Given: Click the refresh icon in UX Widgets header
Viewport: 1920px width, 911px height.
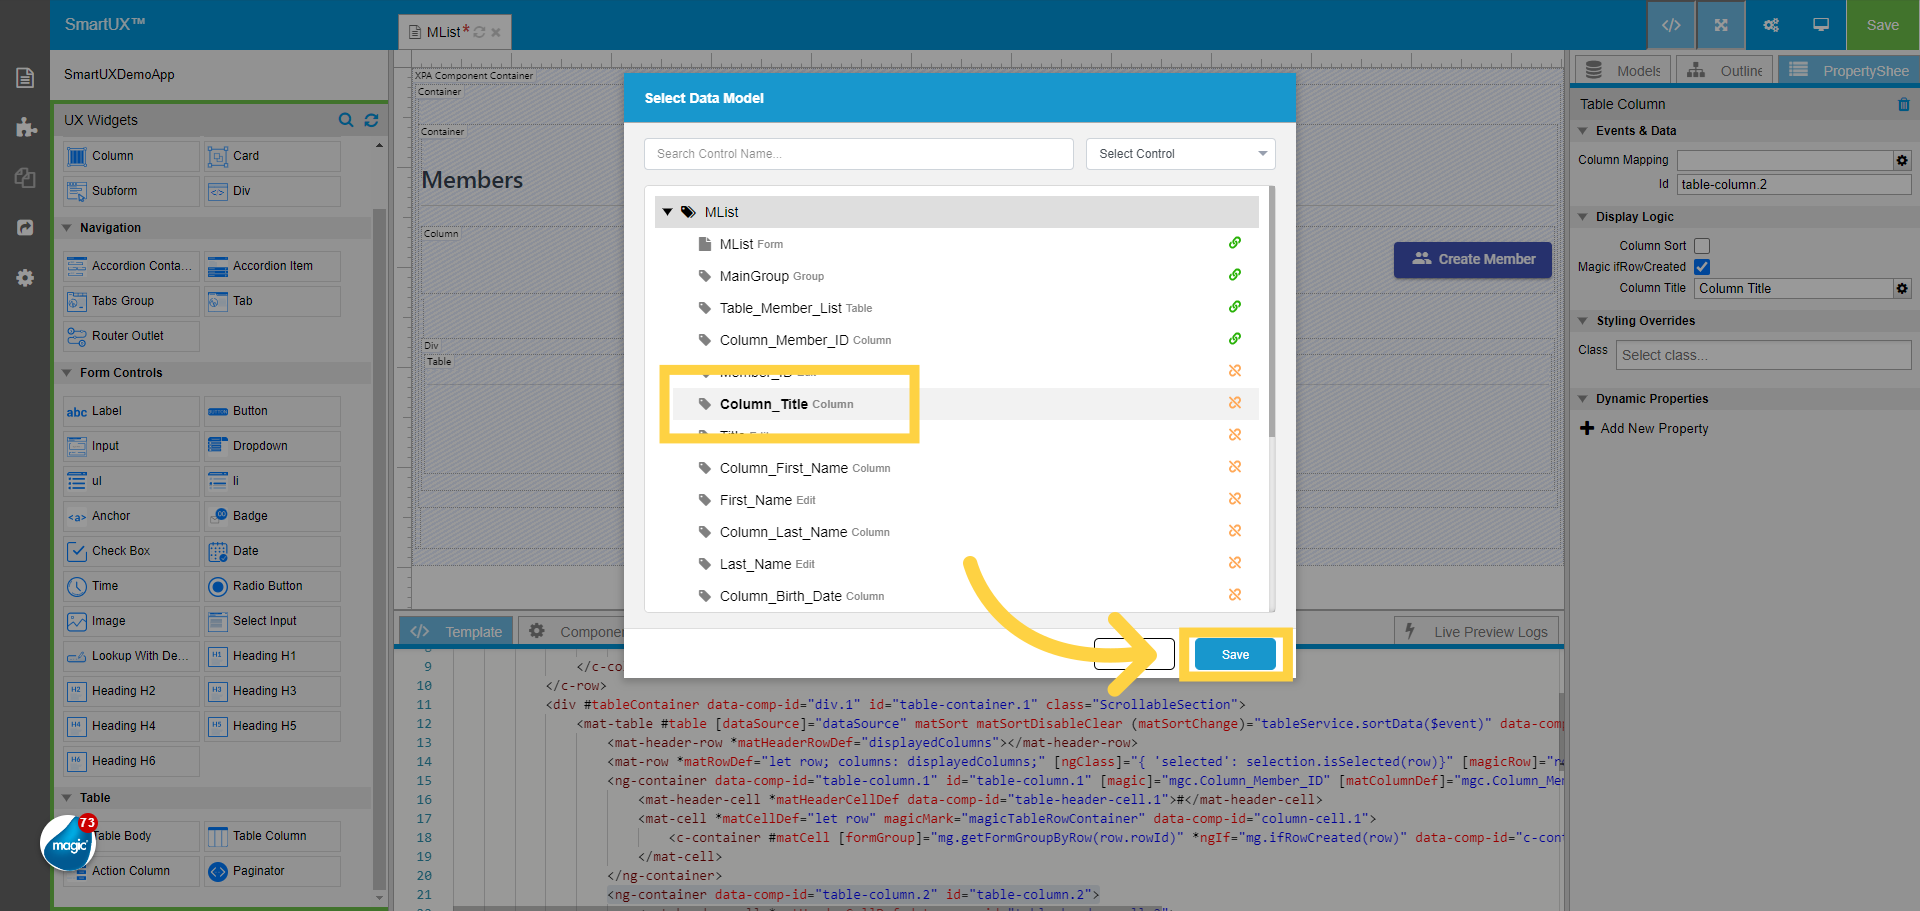Looking at the screenshot, I should [x=371, y=120].
